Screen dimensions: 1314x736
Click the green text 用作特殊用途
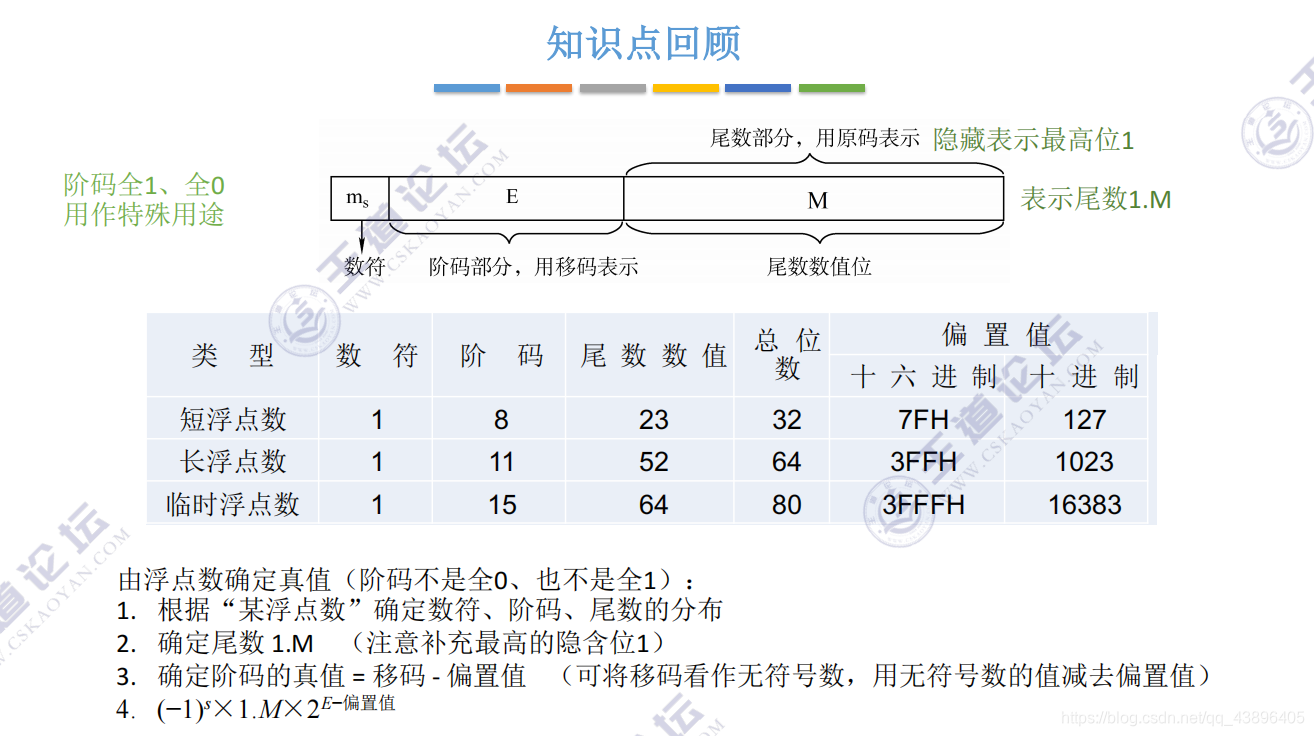click(x=144, y=214)
